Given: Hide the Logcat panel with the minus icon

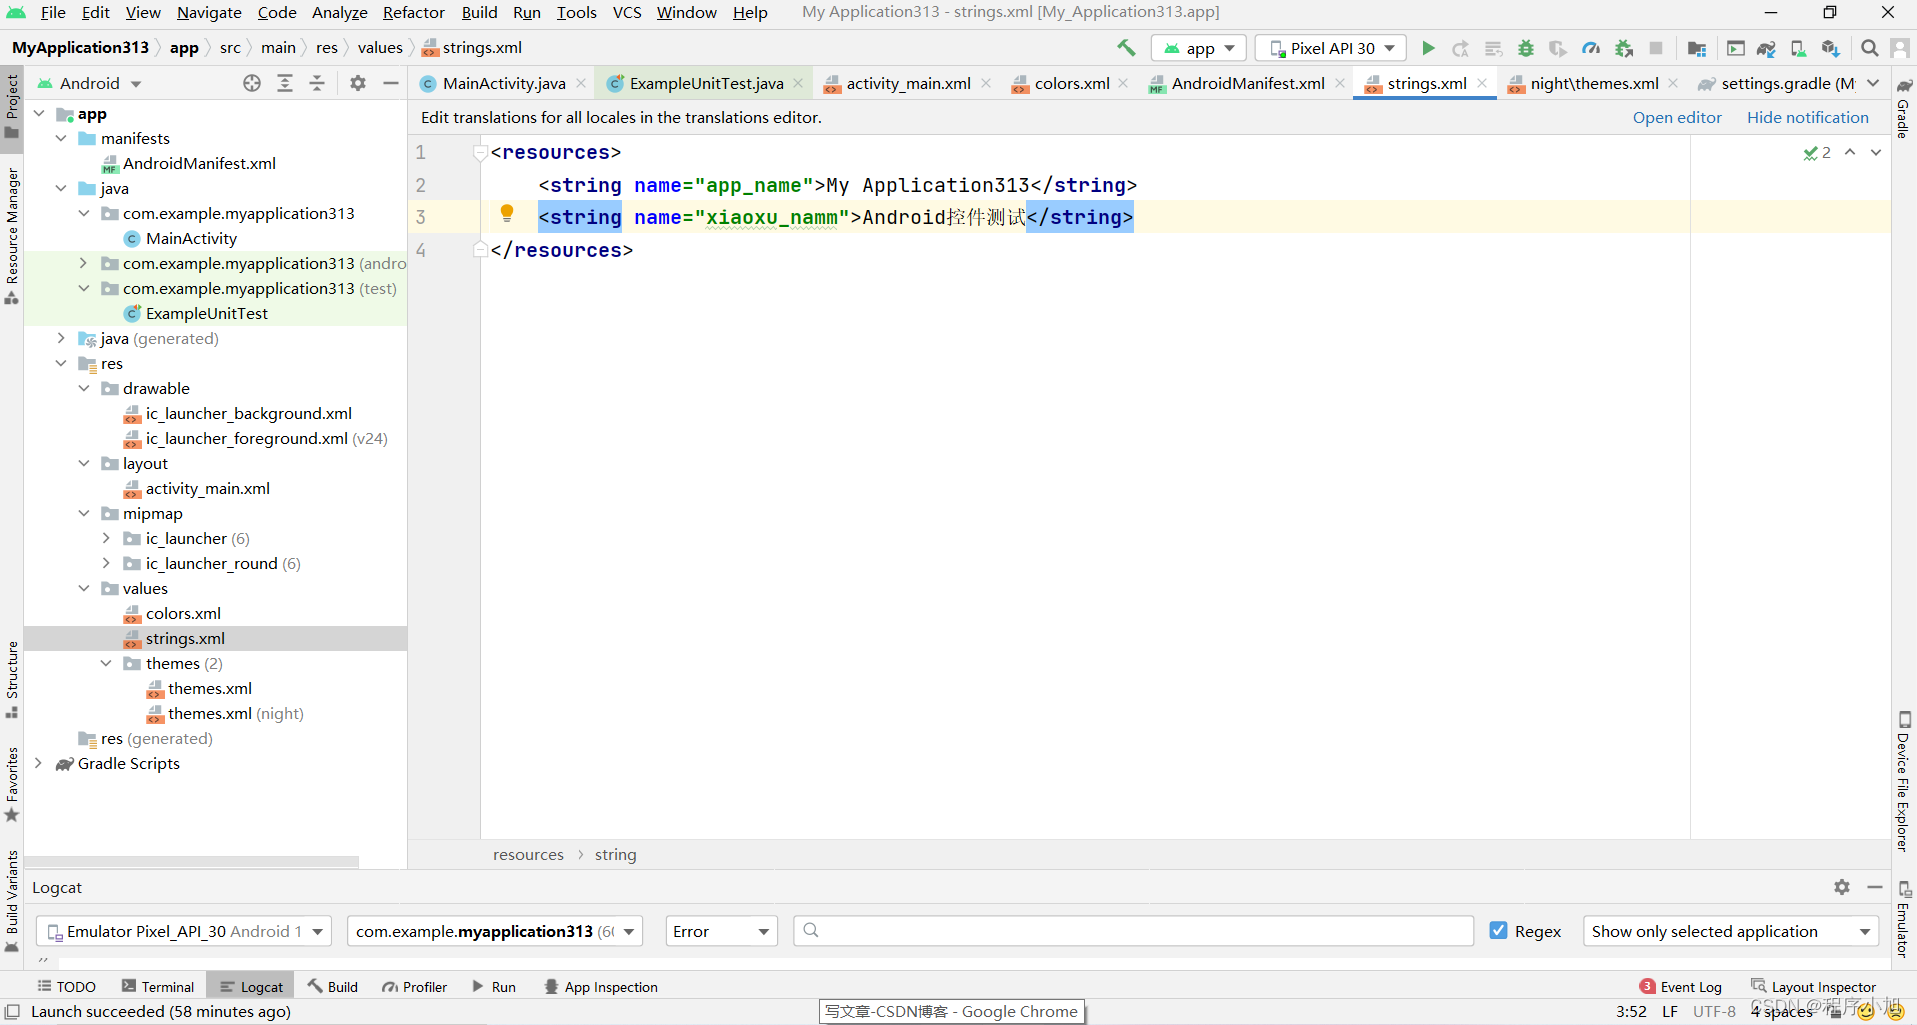Looking at the screenshot, I should (x=1875, y=887).
